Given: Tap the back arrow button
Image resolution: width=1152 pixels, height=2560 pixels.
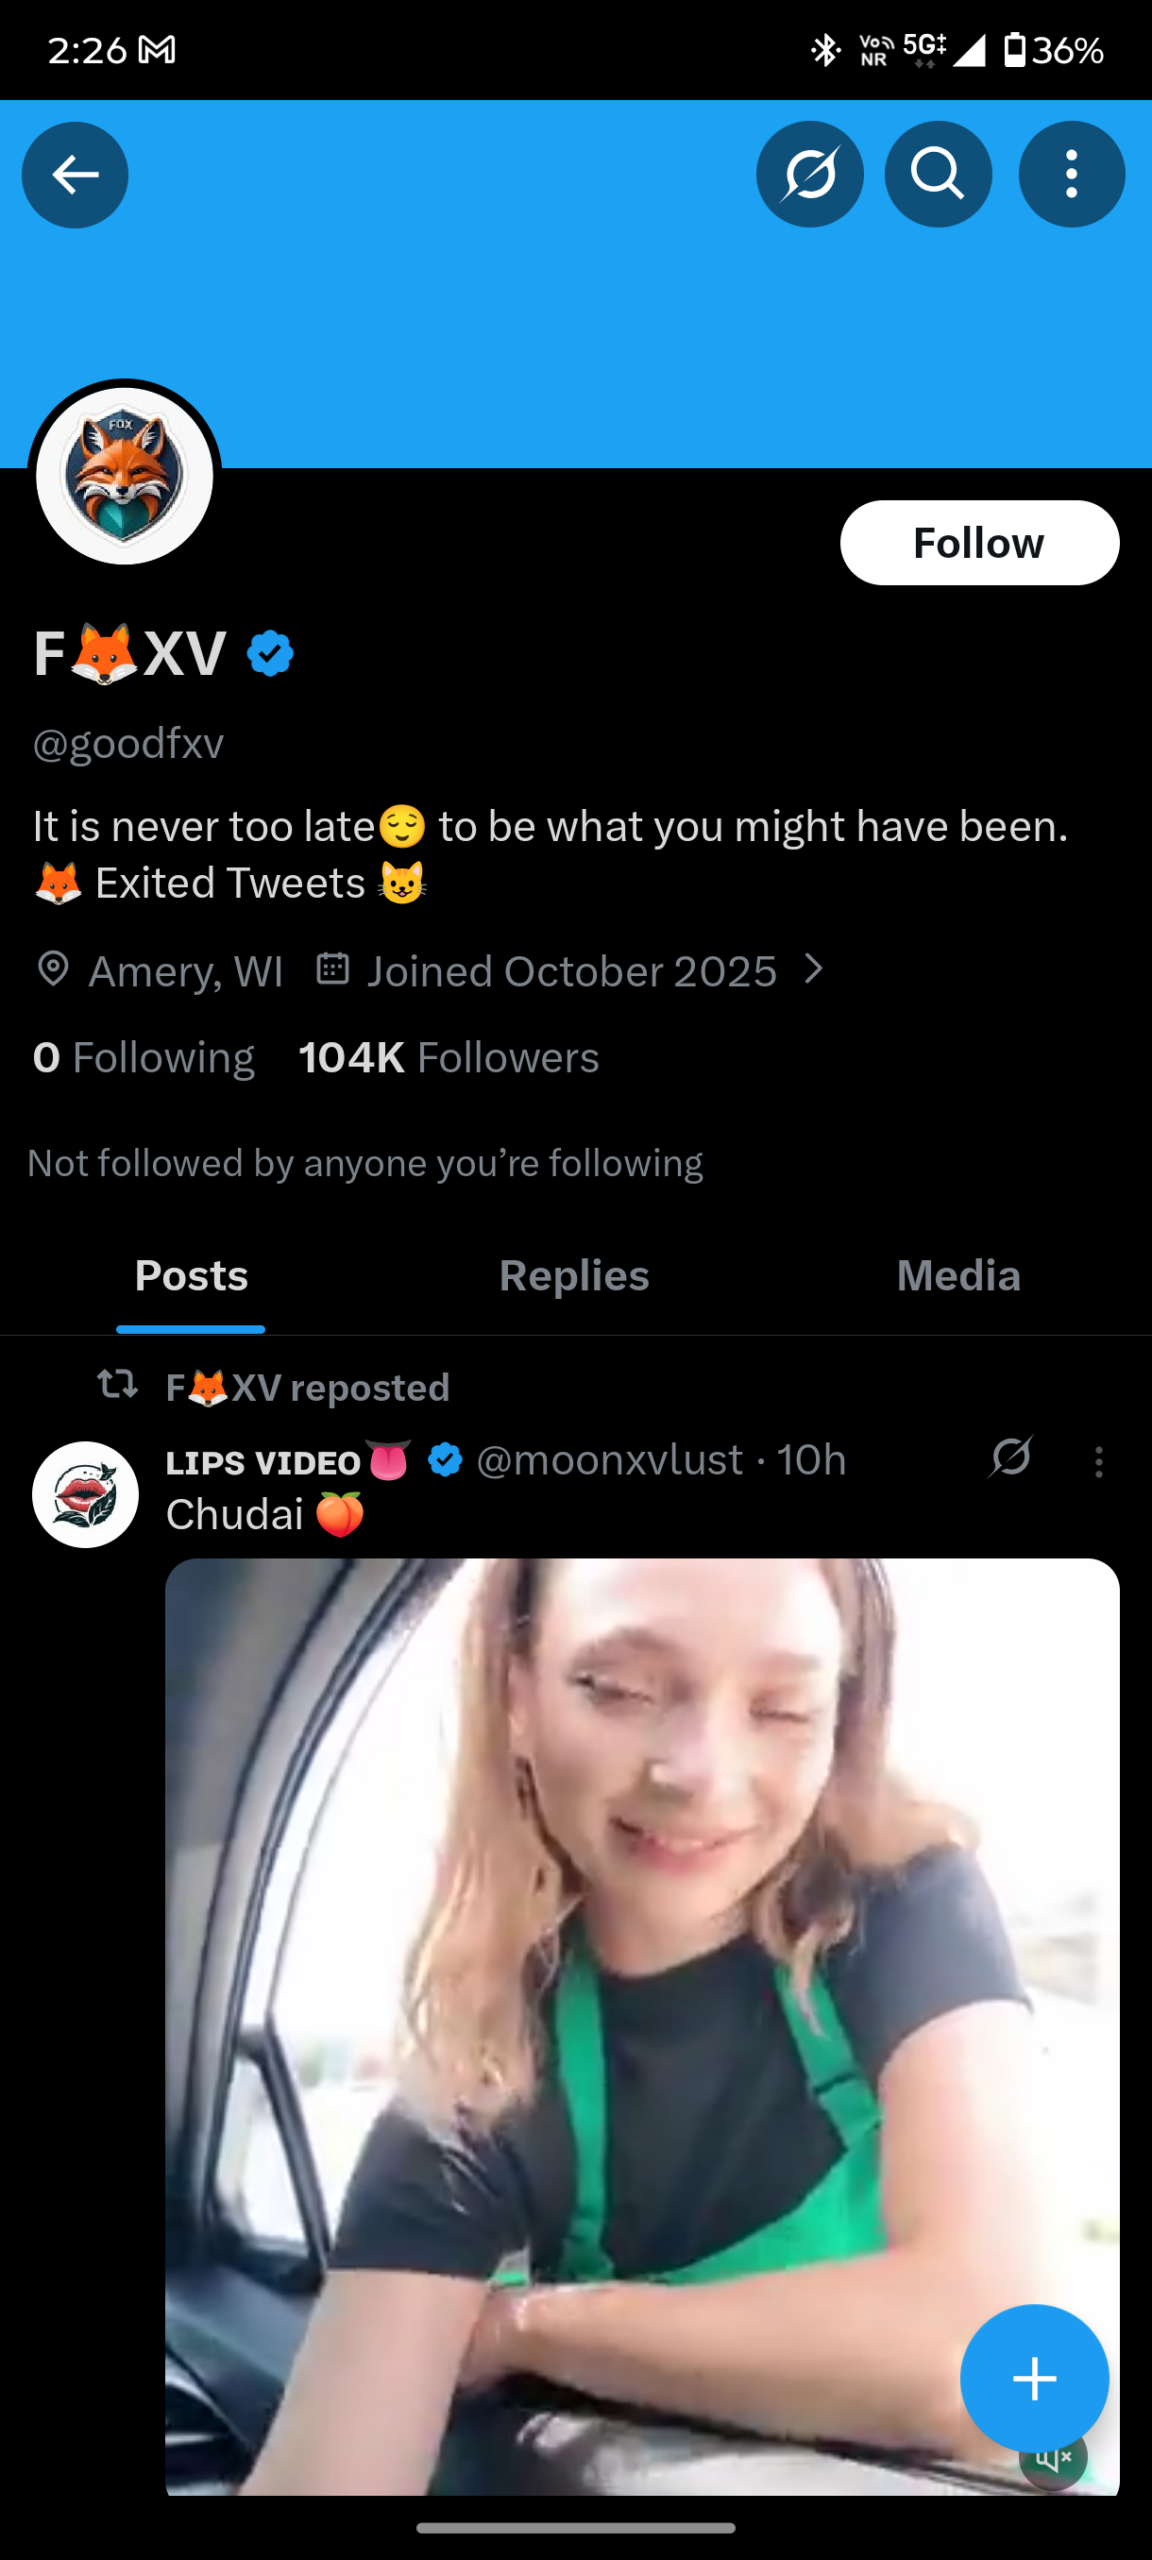Looking at the screenshot, I should pos(75,175).
